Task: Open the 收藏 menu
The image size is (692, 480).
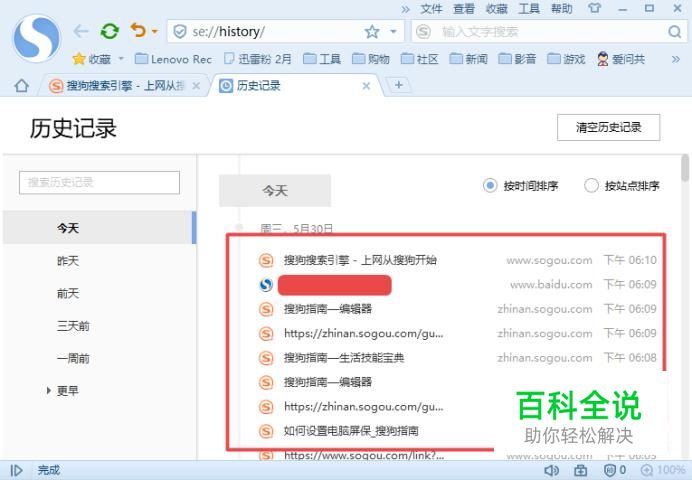Action: (496, 9)
